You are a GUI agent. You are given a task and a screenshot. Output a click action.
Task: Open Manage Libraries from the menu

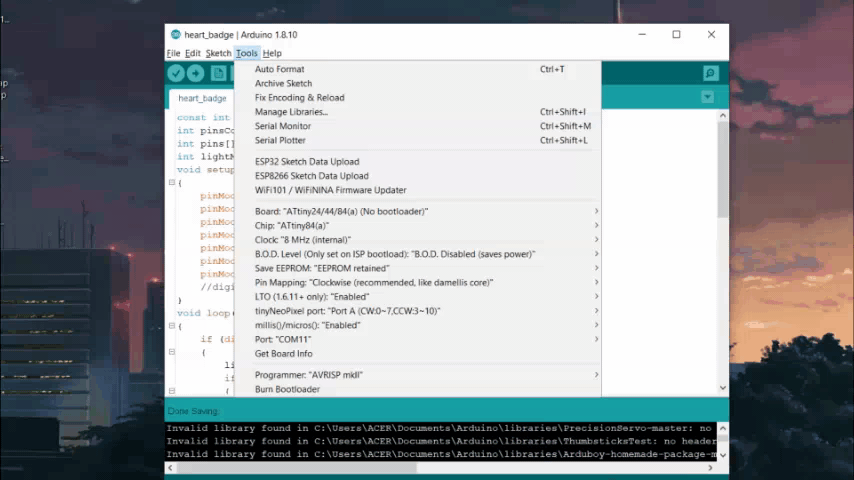pos(417,112)
